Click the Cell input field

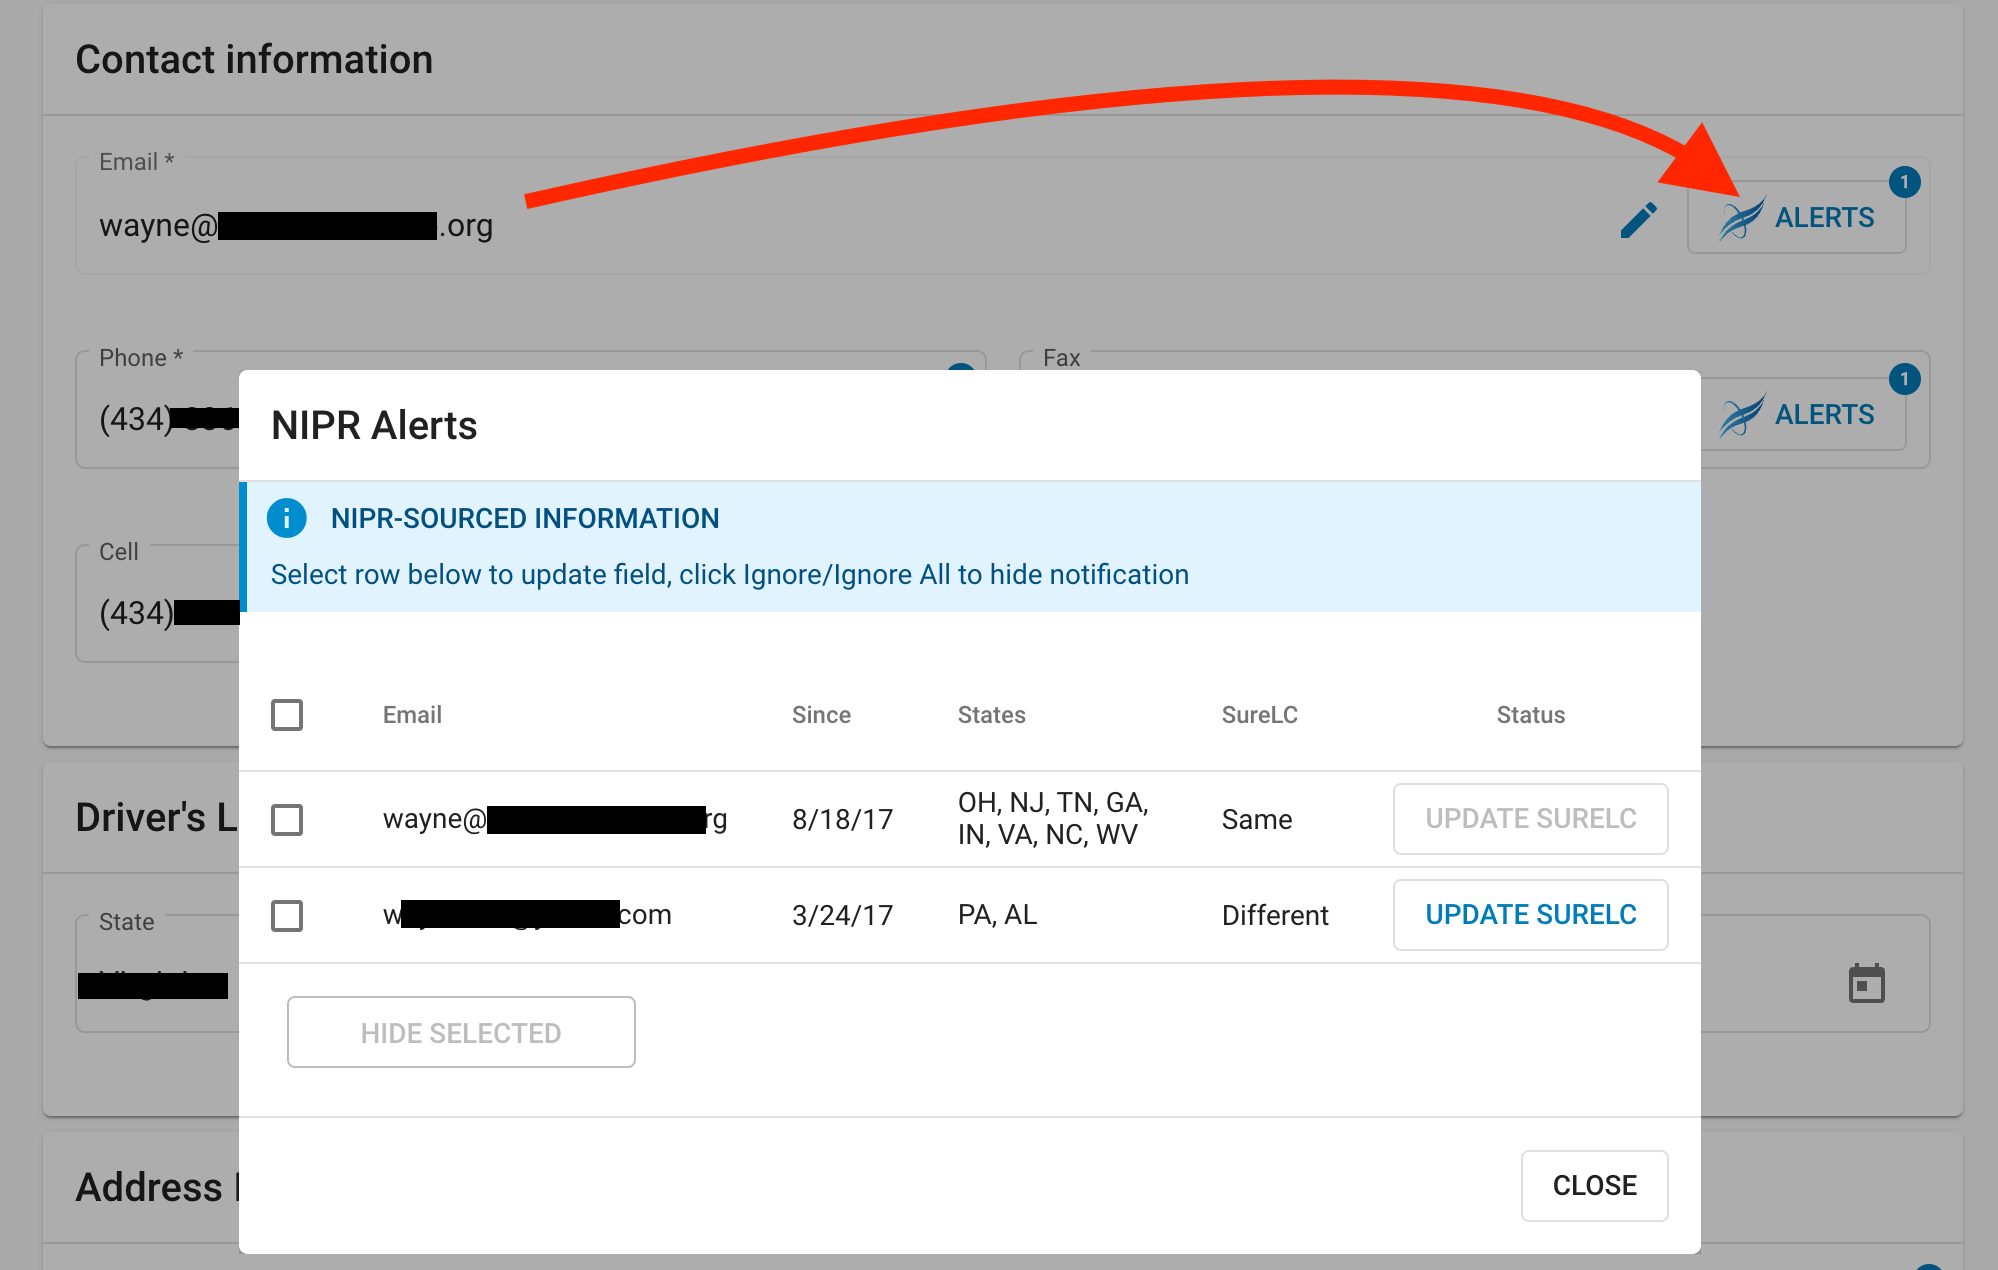(157, 604)
